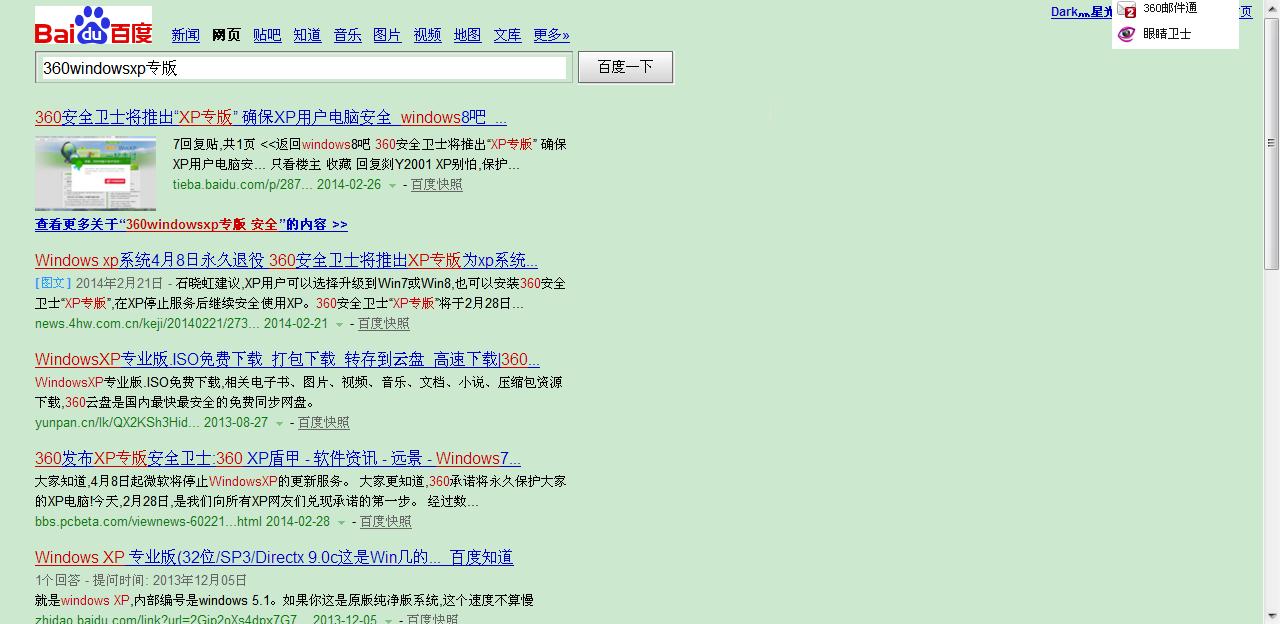Click the bbs.pcbeta.com/viewnews-60221...html URL text
The image size is (1280, 624).
pyautogui.click(x=149, y=522)
